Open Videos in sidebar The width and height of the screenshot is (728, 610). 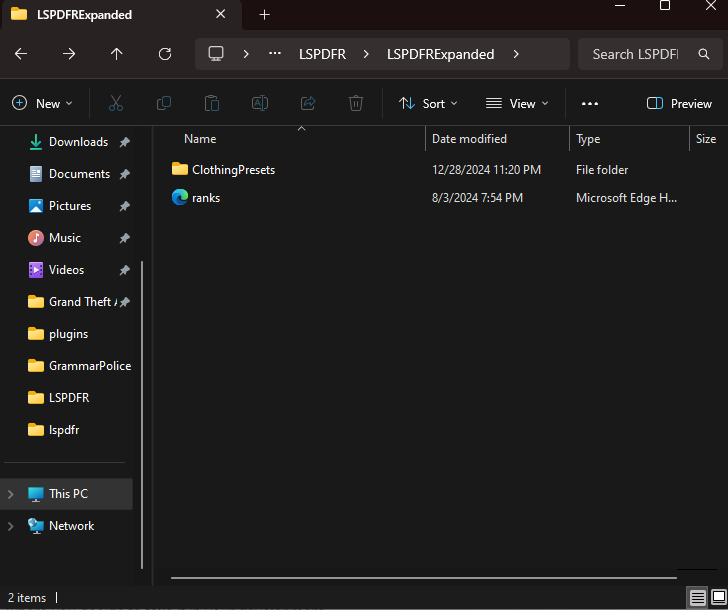point(66,270)
